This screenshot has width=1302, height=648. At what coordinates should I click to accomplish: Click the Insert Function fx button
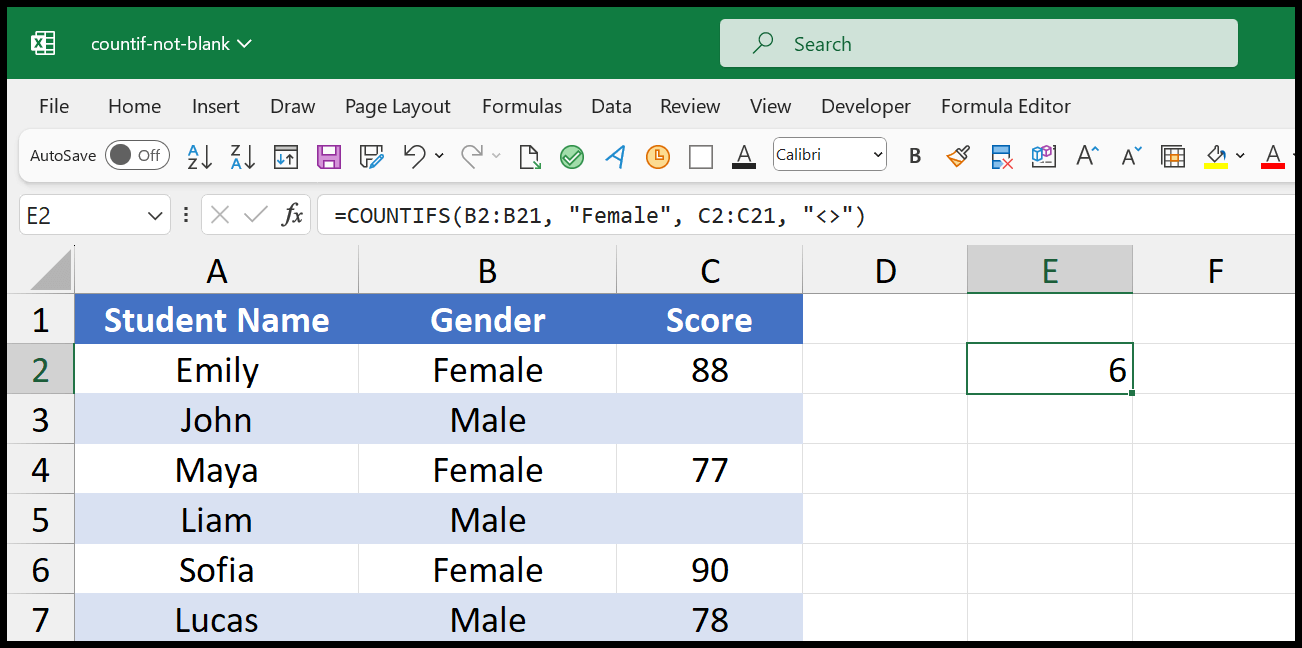(x=293, y=214)
